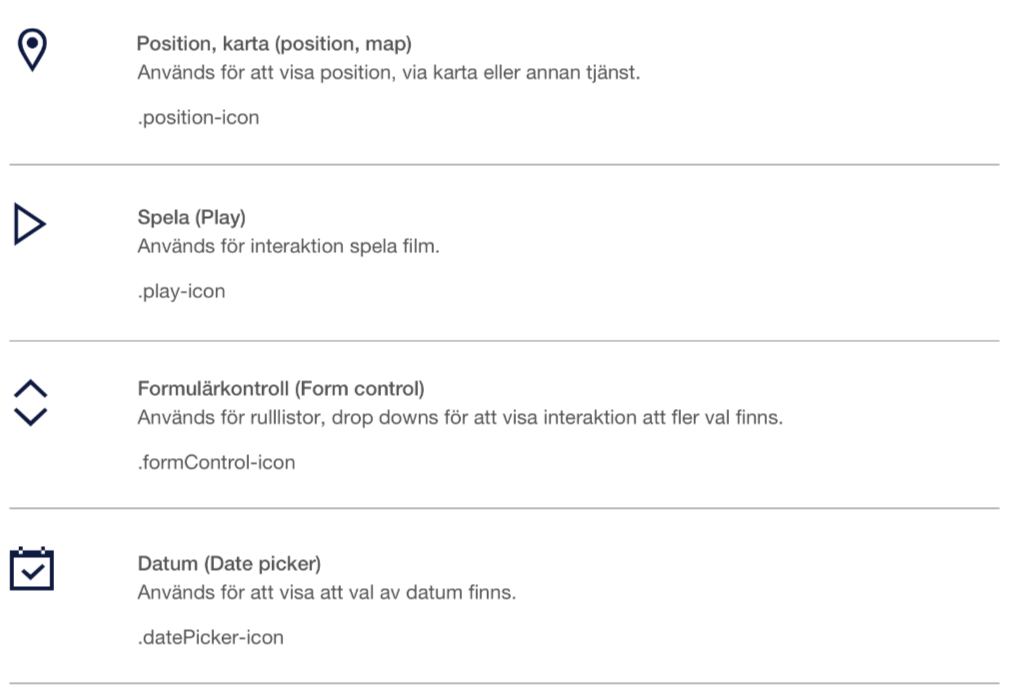Click the .play-icon class name text

click(182, 291)
